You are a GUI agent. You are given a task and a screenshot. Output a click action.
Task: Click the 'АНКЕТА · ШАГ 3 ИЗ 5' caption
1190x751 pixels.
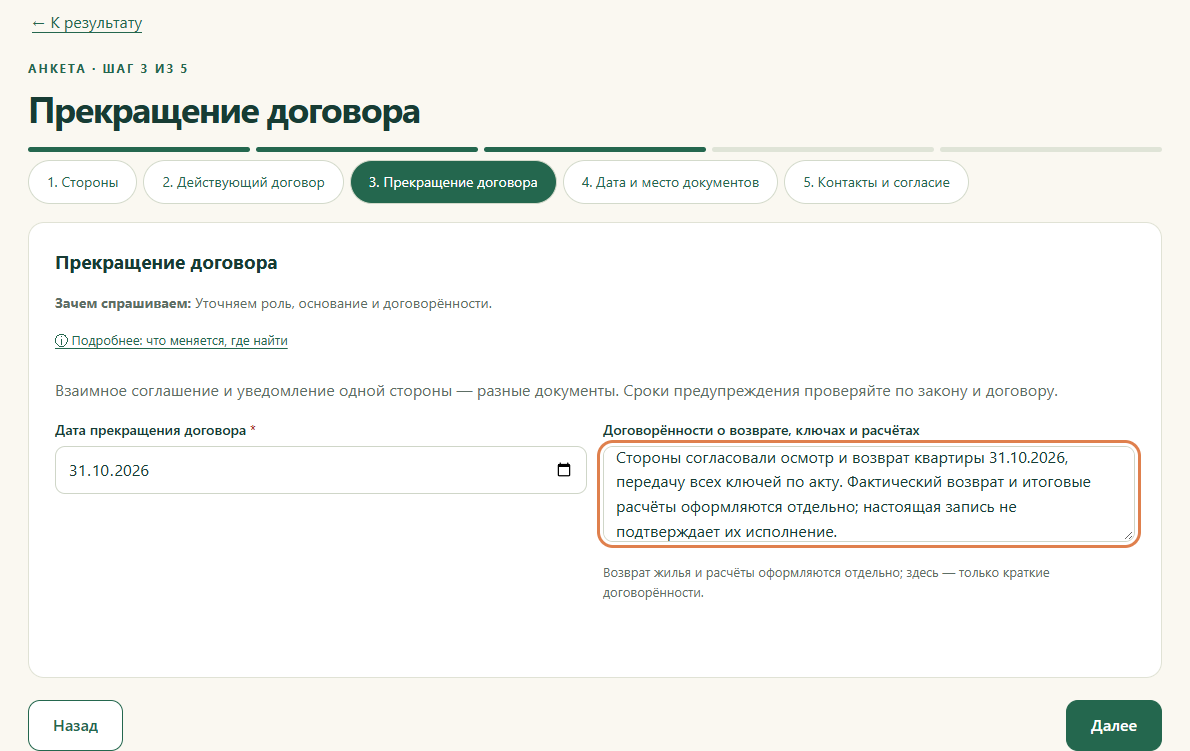[108, 68]
